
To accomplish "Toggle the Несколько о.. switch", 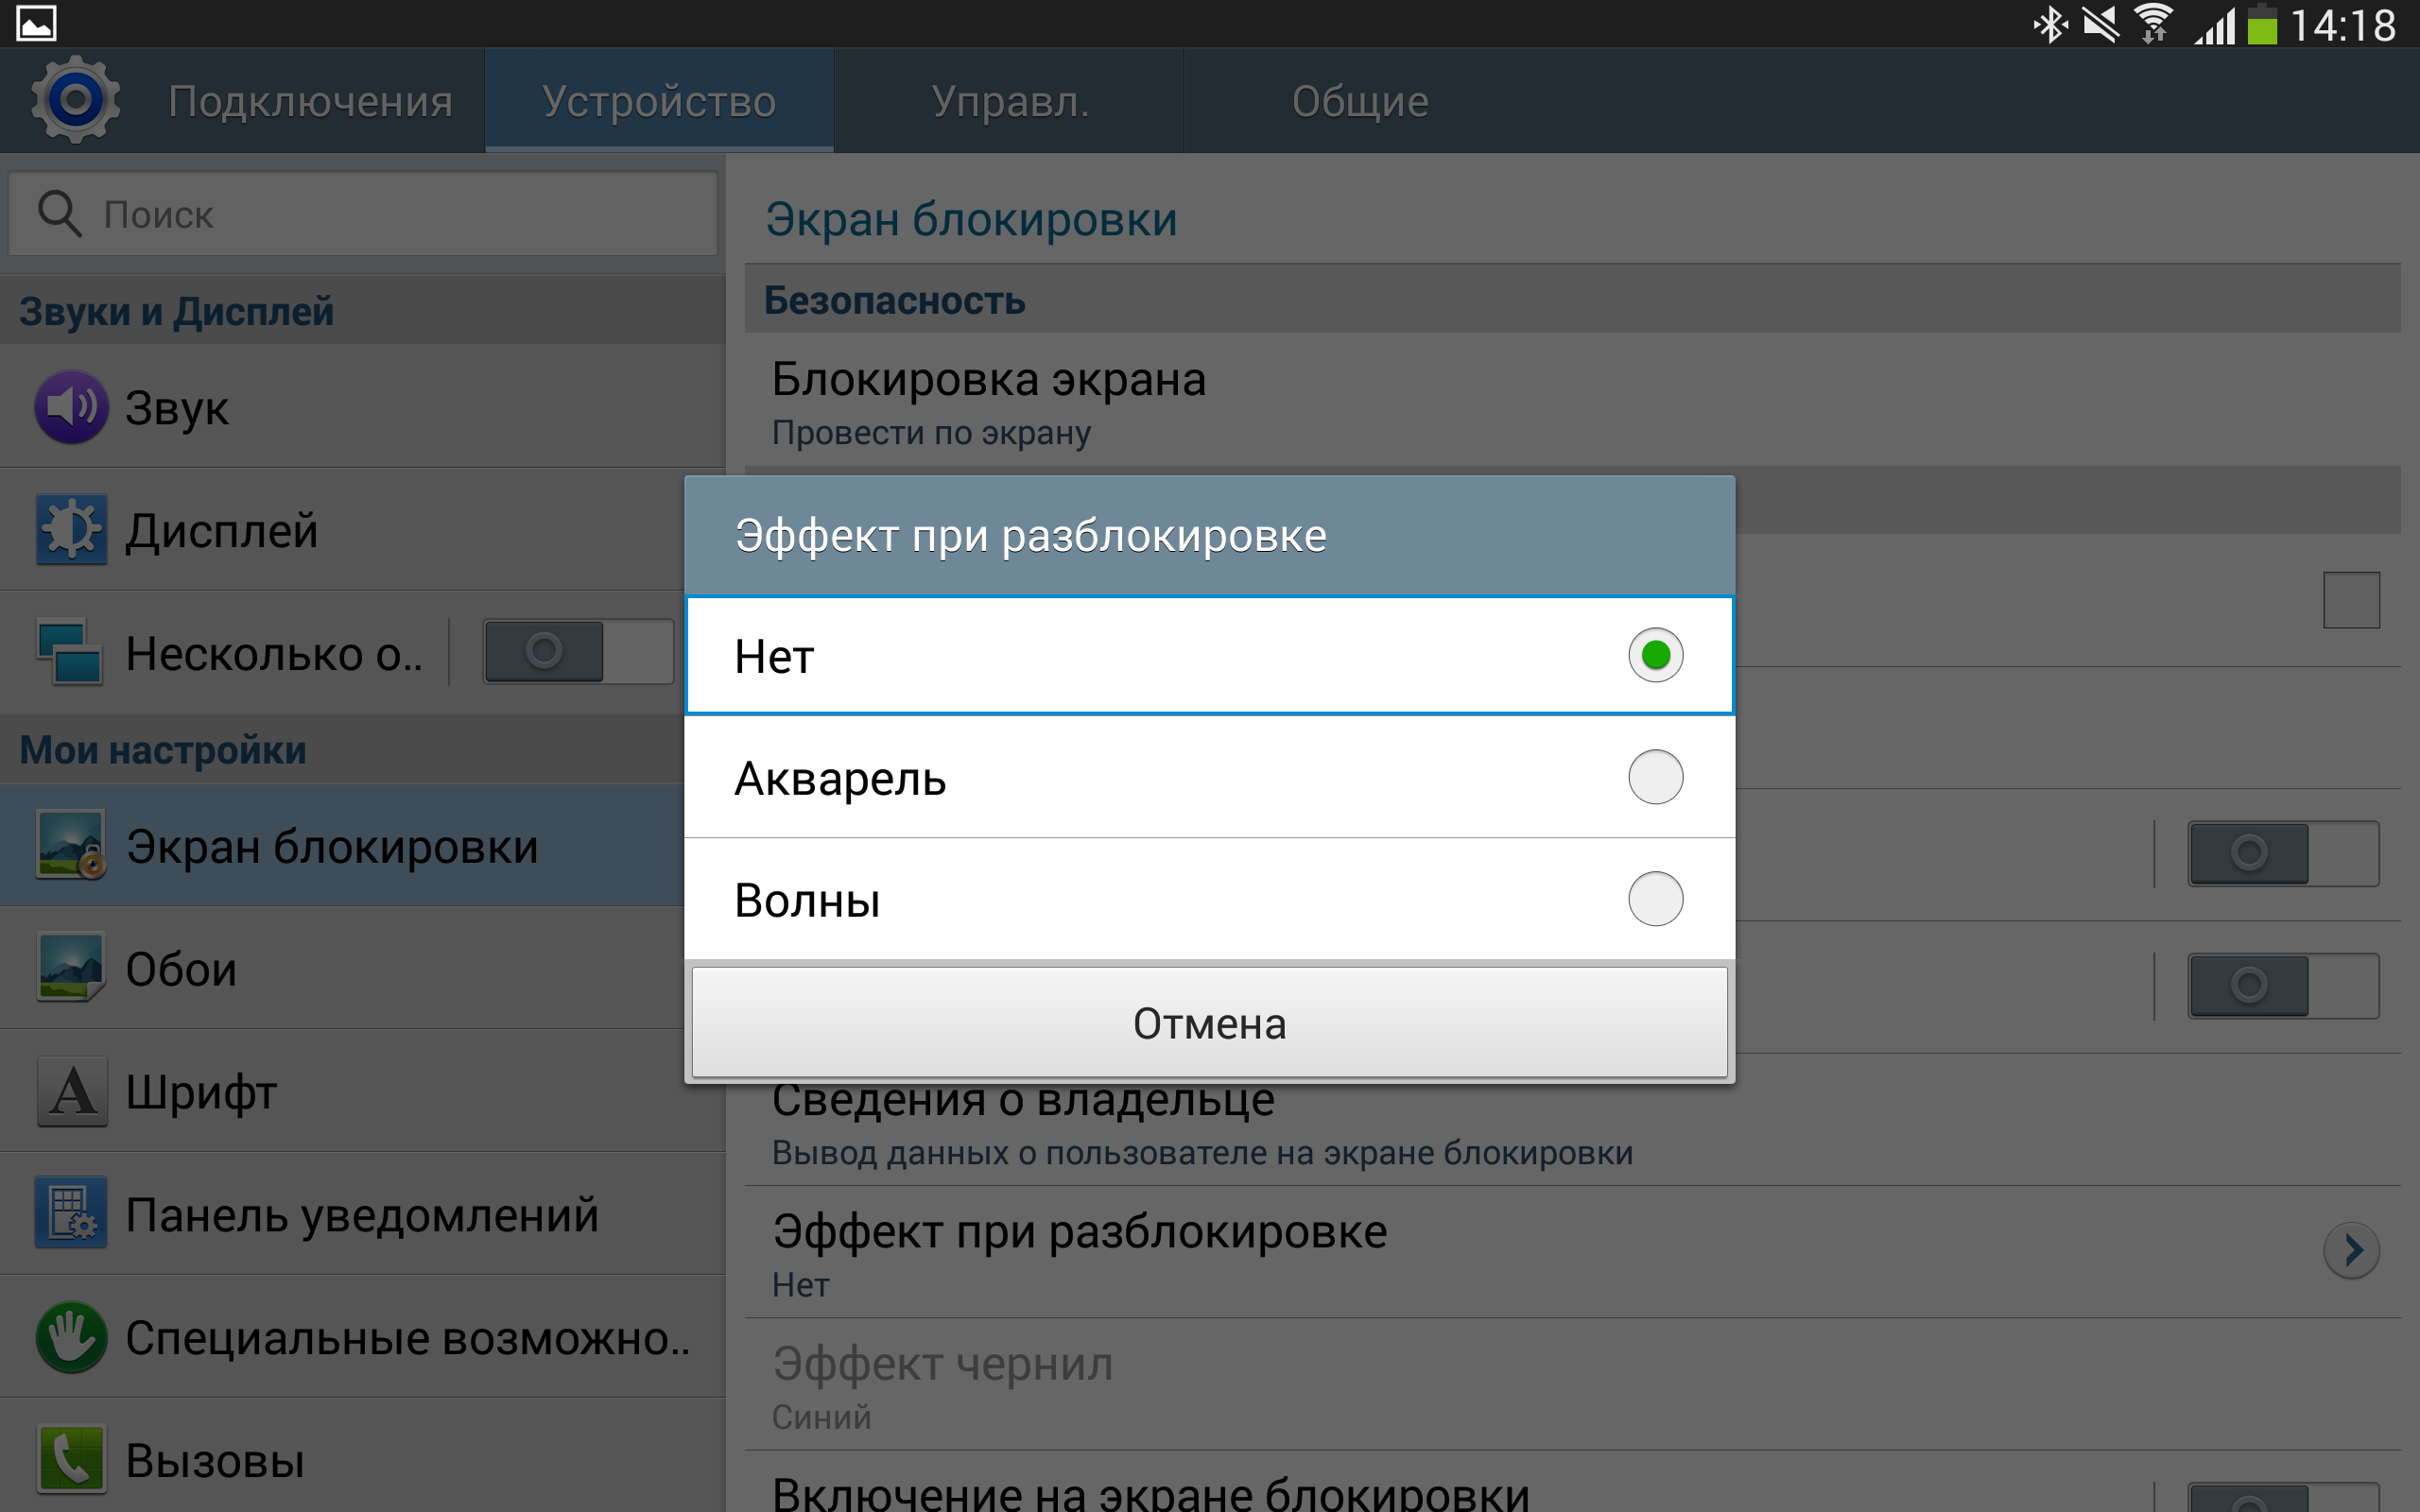I will (x=578, y=652).
